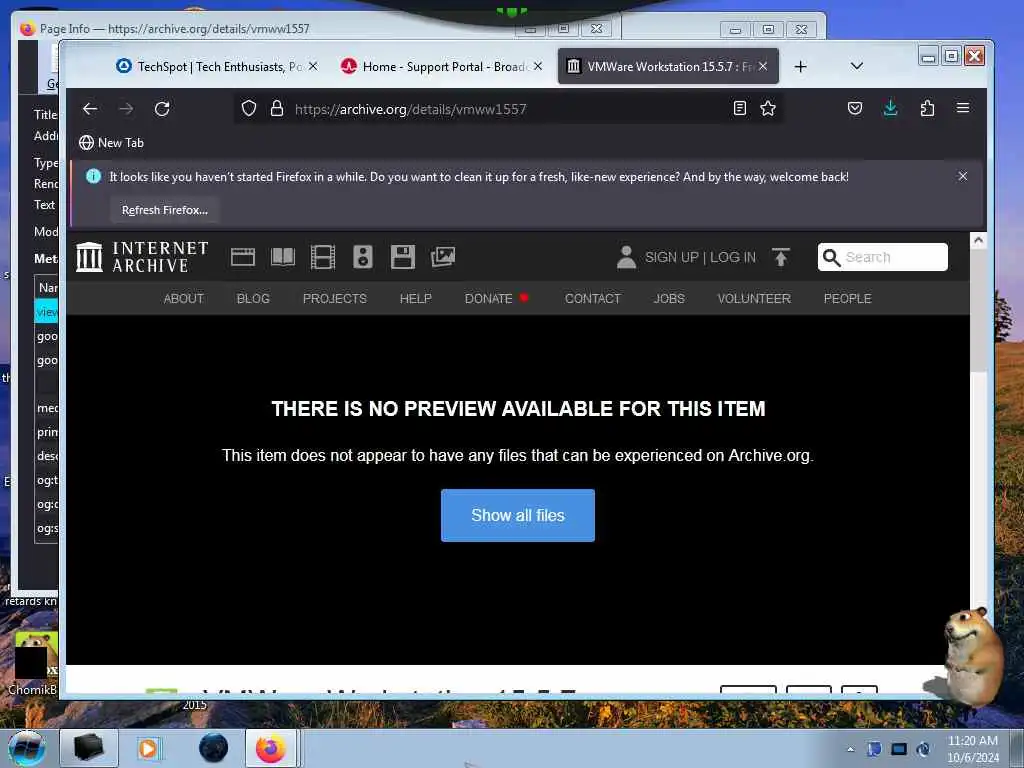Screen dimensions: 1024x768
Task: Open the Downloads panel arrow icon
Action: (x=890, y=108)
